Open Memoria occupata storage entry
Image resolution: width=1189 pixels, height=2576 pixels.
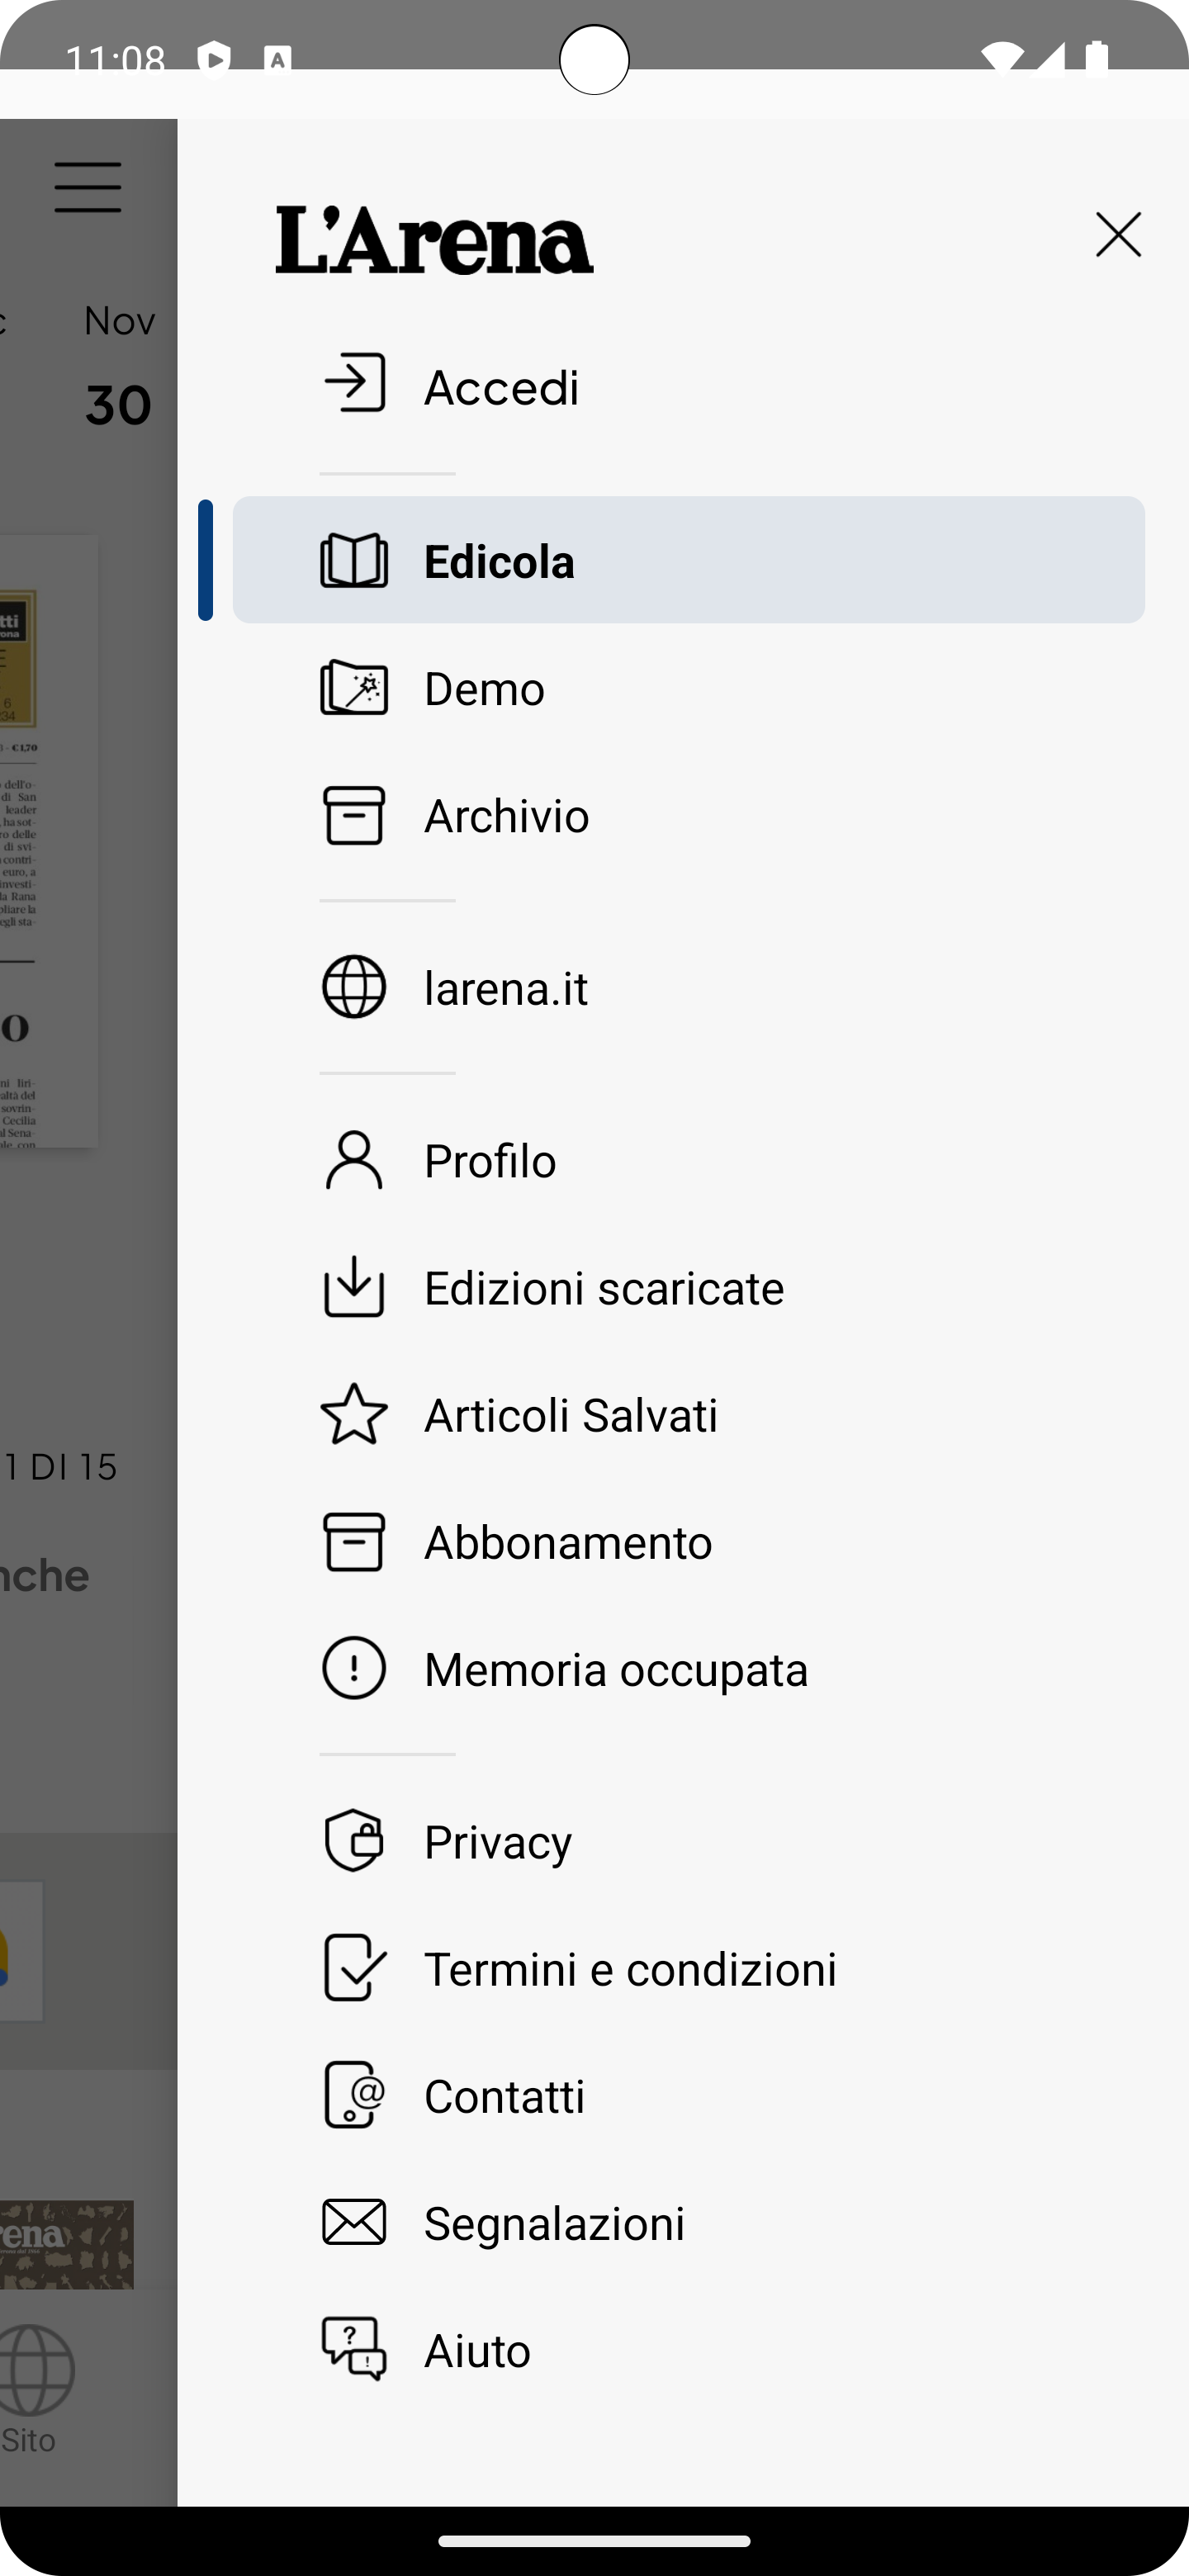(615, 1669)
